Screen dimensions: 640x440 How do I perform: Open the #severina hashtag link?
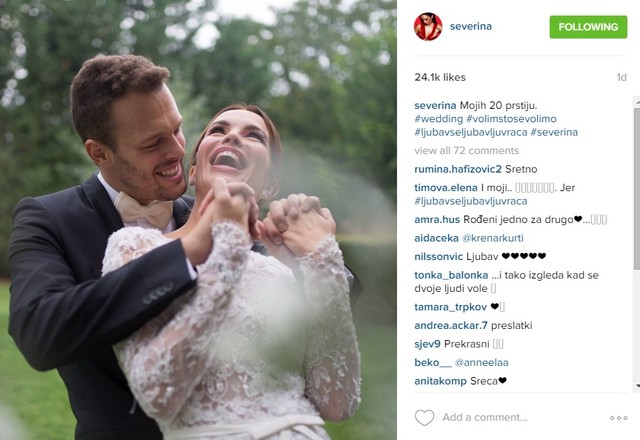(554, 132)
